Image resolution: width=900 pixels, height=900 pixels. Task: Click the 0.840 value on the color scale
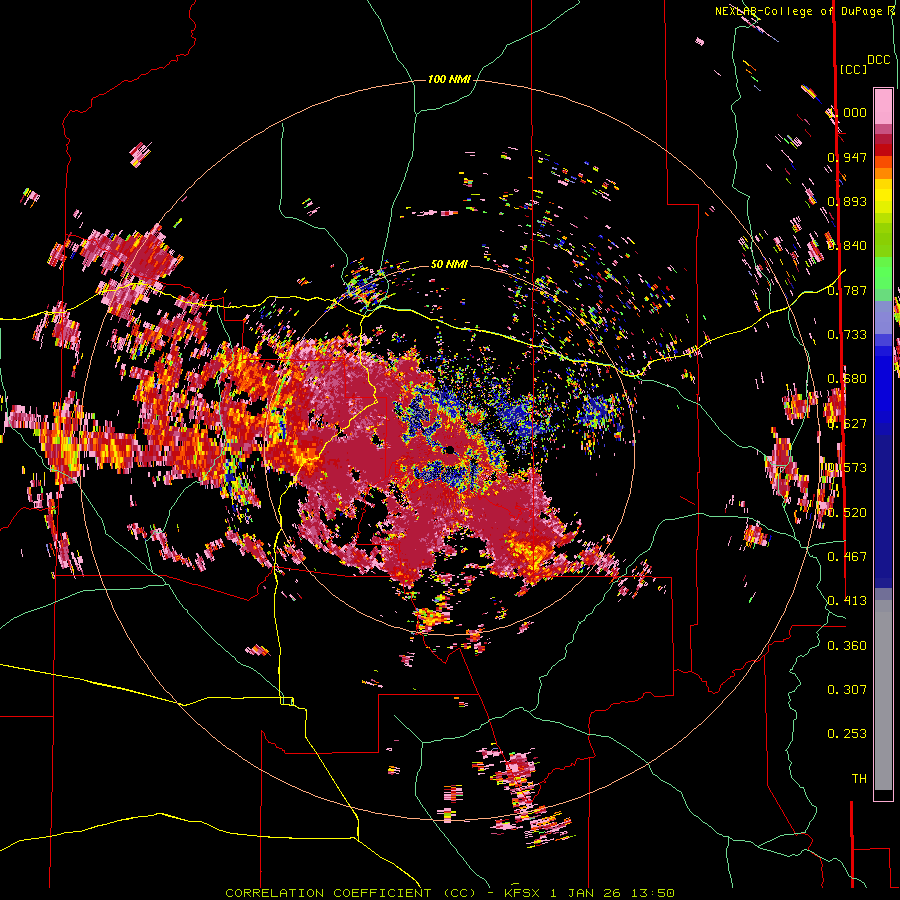pos(847,246)
